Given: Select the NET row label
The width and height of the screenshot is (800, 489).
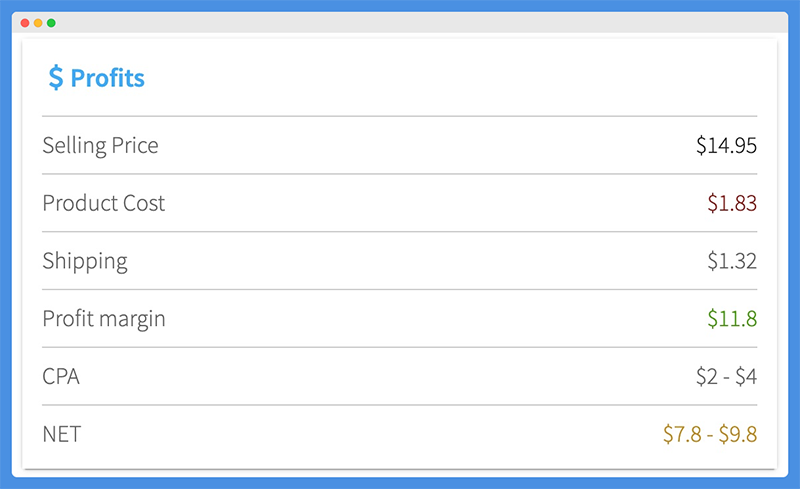Looking at the screenshot, I should (x=62, y=434).
